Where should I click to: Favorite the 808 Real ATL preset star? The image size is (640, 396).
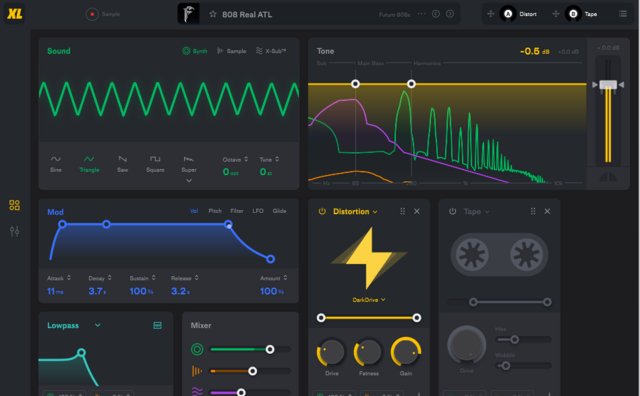point(213,14)
